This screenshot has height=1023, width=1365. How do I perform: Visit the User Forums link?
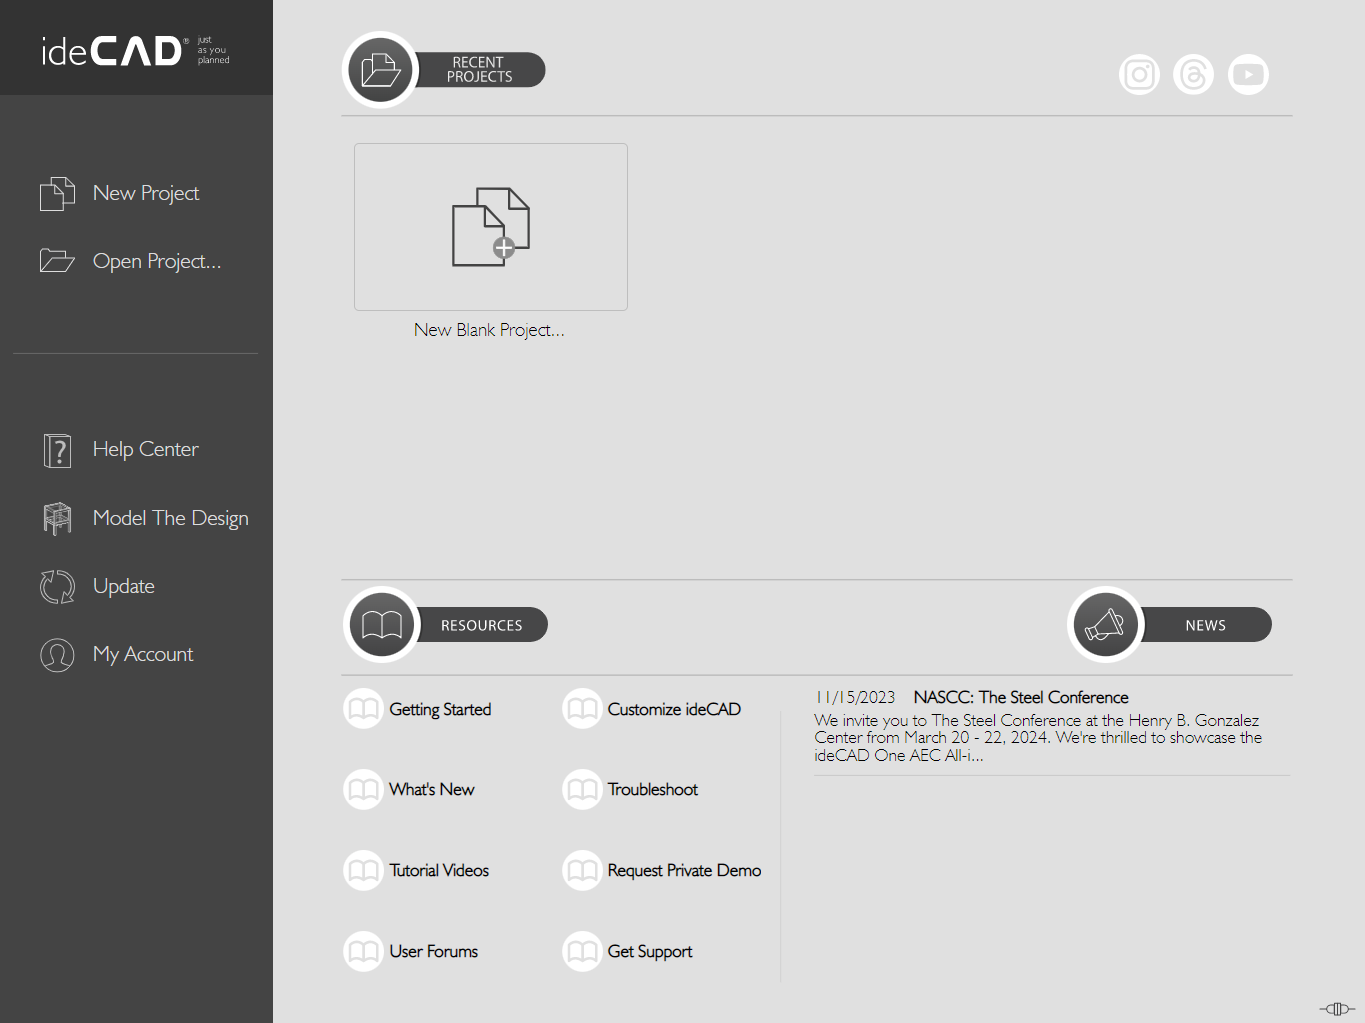pyautogui.click(x=434, y=951)
